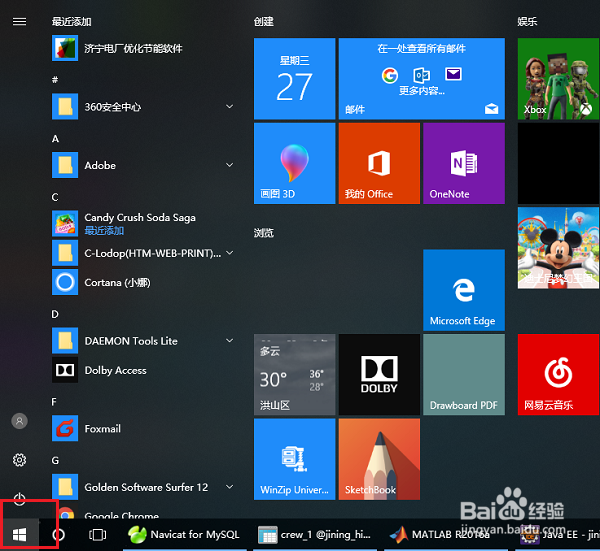Image resolution: width=600 pixels, height=551 pixels.
Task: Click the Windows Start button
Action: tap(19, 535)
